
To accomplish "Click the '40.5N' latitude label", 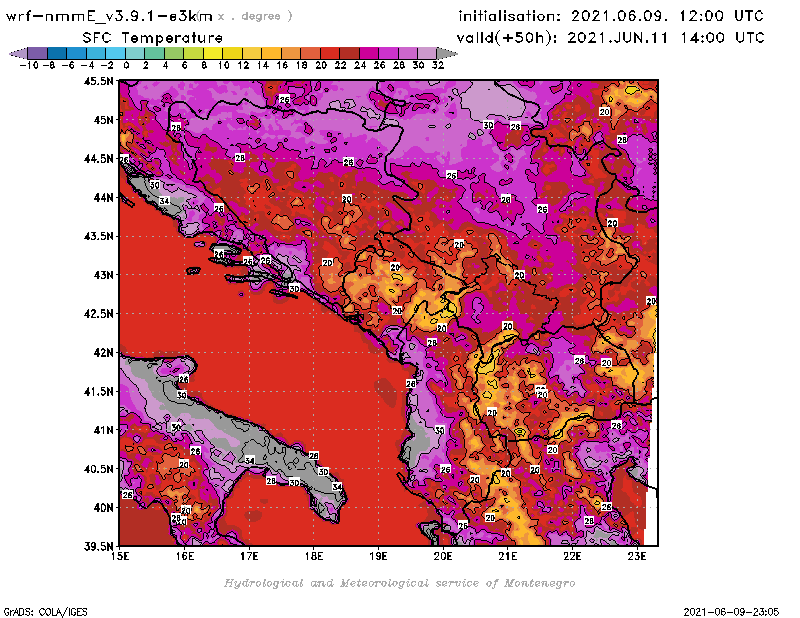I will (x=98, y=469).
